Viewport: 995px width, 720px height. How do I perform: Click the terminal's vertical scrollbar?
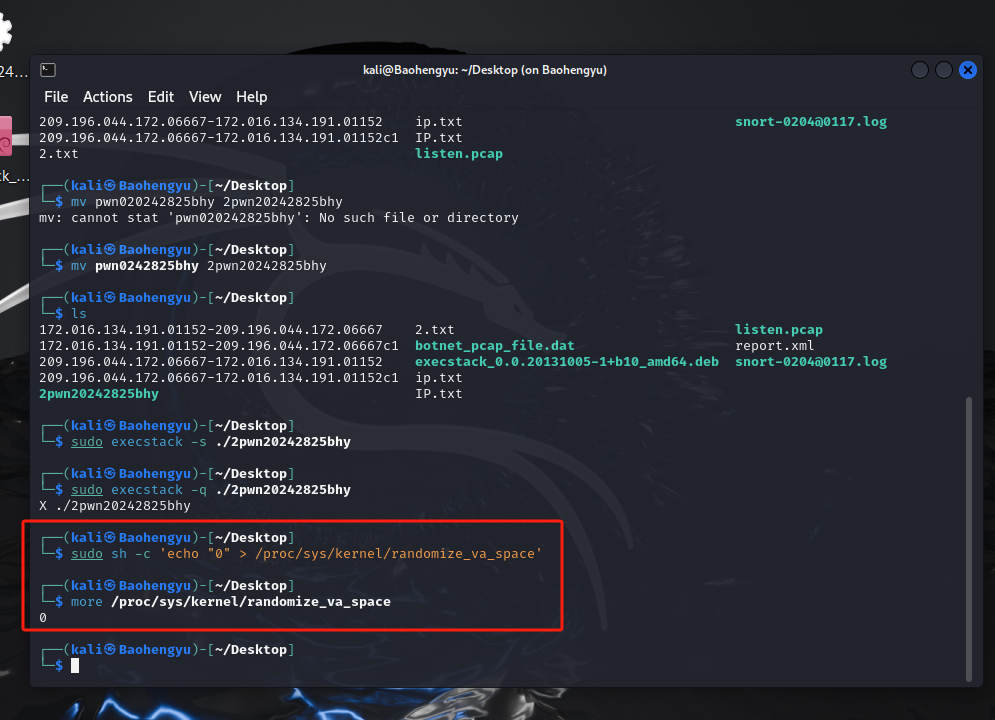tap(968, 538)
